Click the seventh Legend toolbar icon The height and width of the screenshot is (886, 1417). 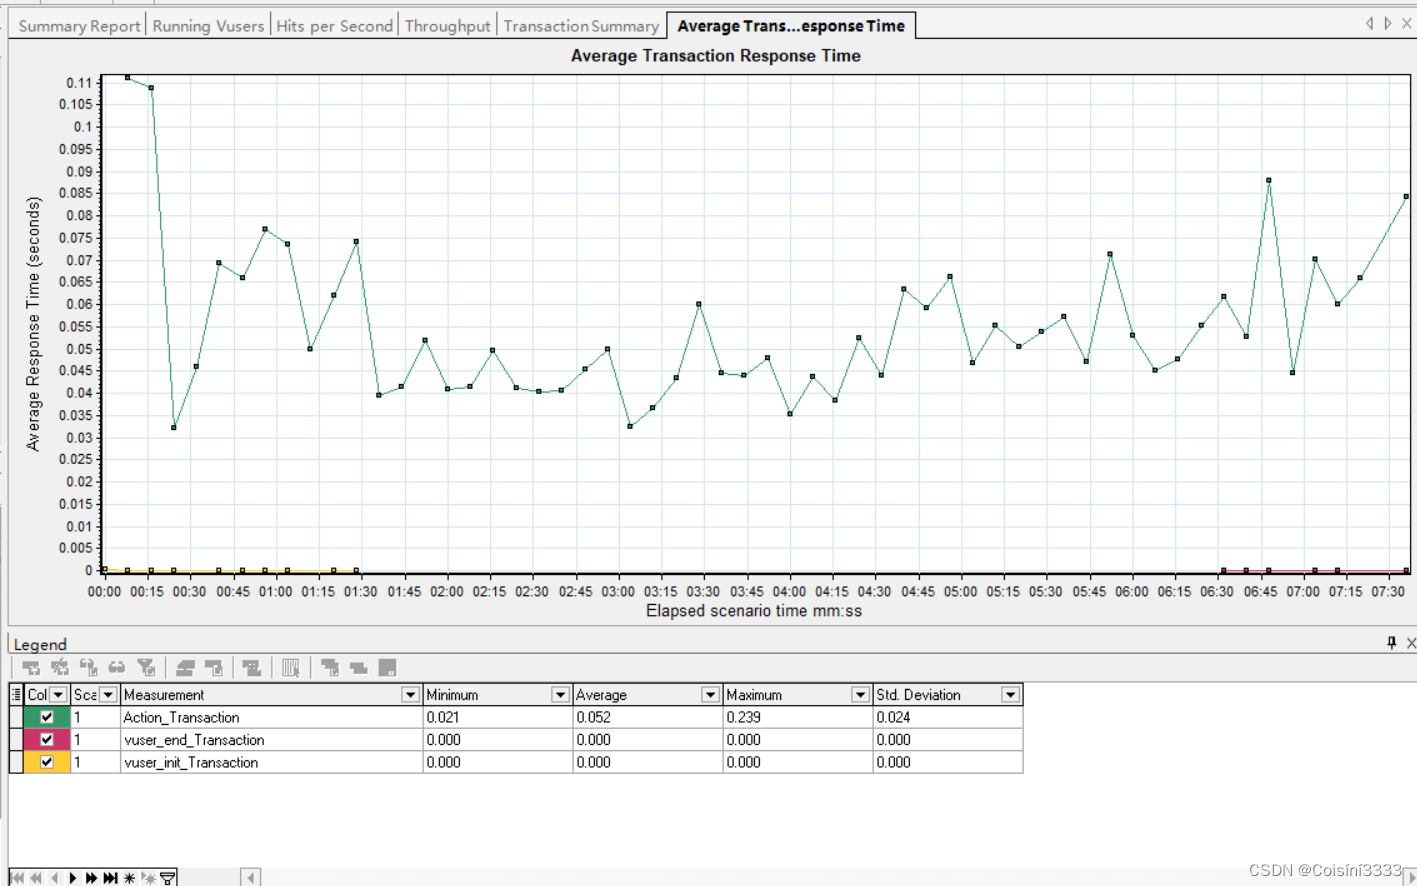pyautogui.click(x=214, y=668)
